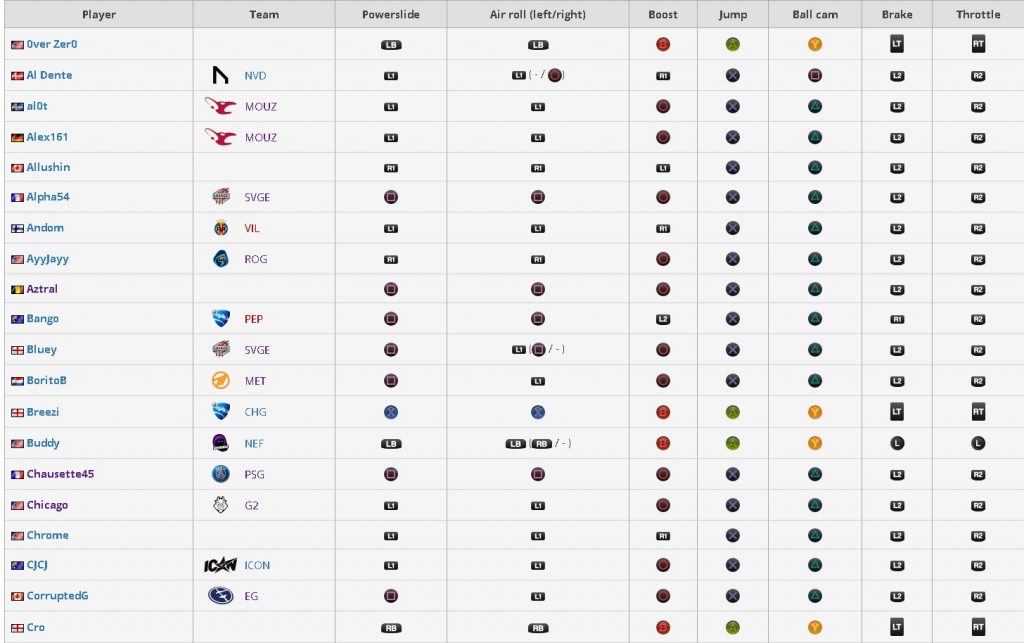Click the United States flag next to Chicago

(x=18, y=505)
